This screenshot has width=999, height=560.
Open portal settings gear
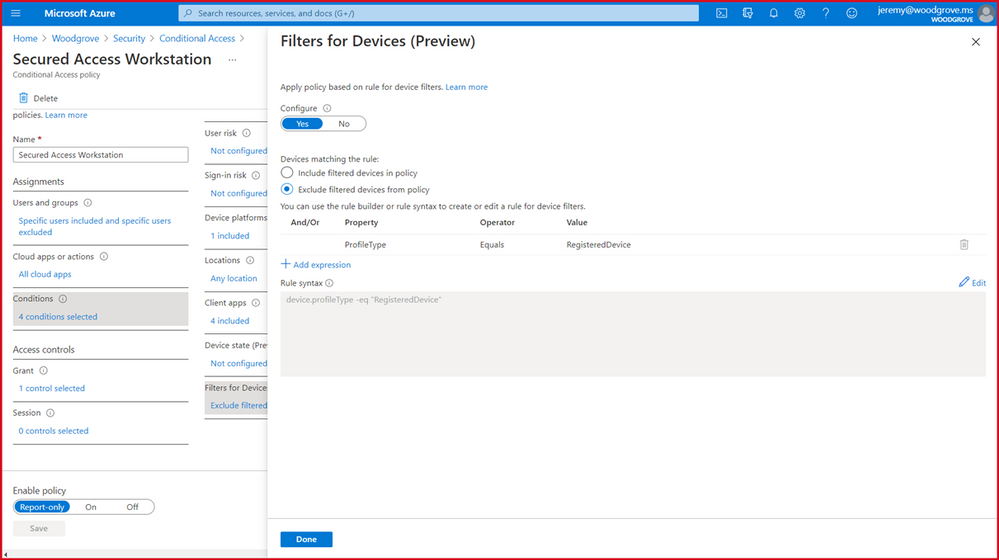(x=800, y=14)
